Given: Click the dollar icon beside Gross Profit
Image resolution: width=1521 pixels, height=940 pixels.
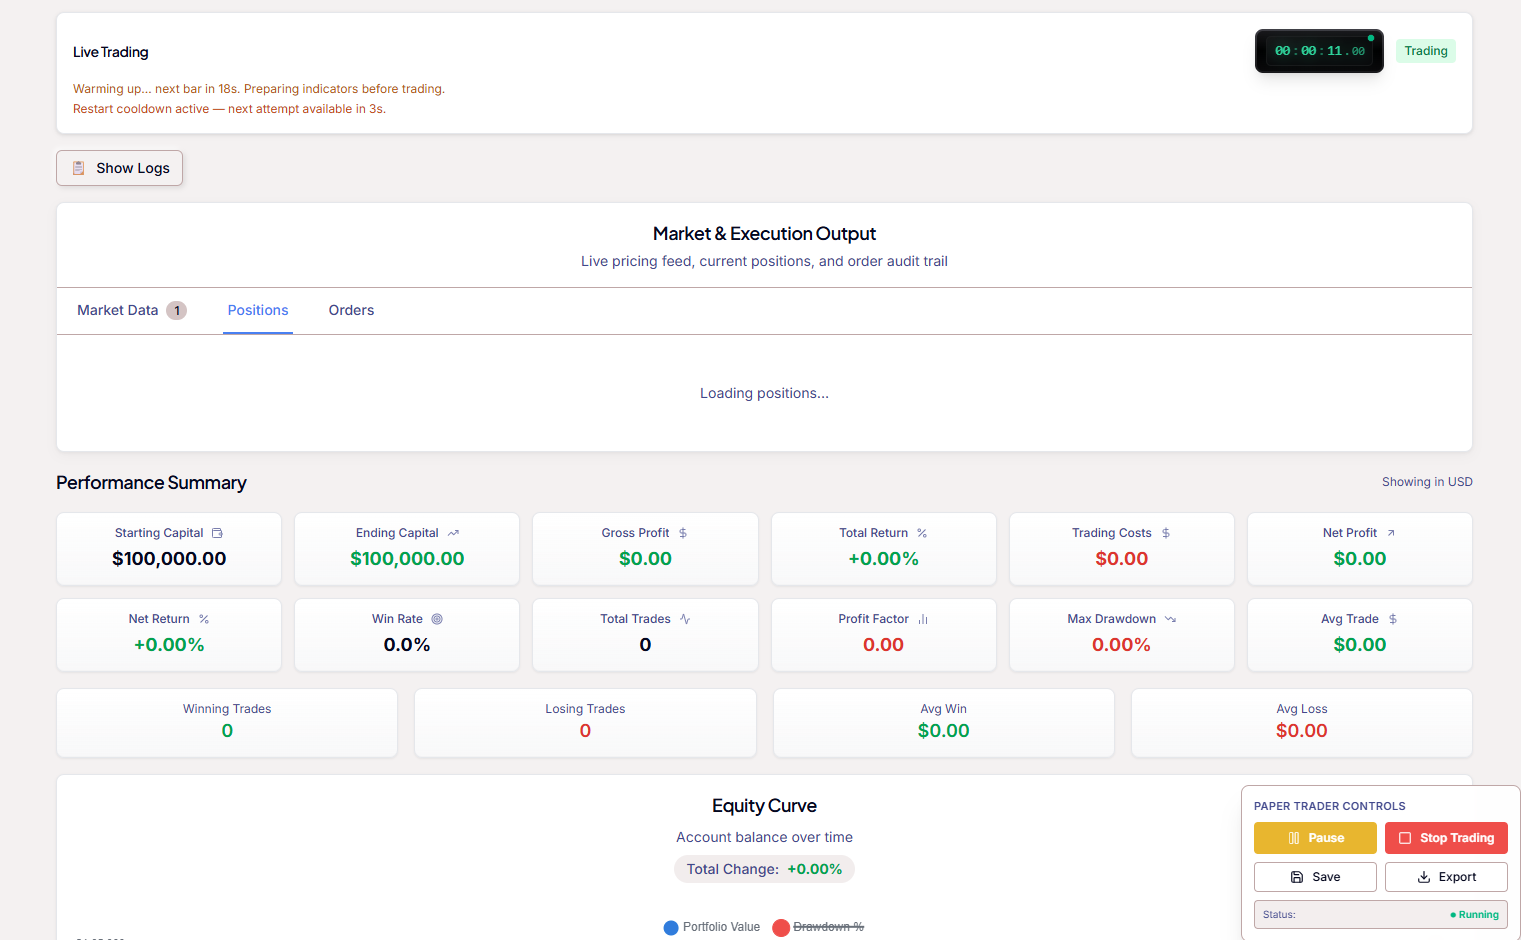Looking at the screenshot, I should coord(683,533).
